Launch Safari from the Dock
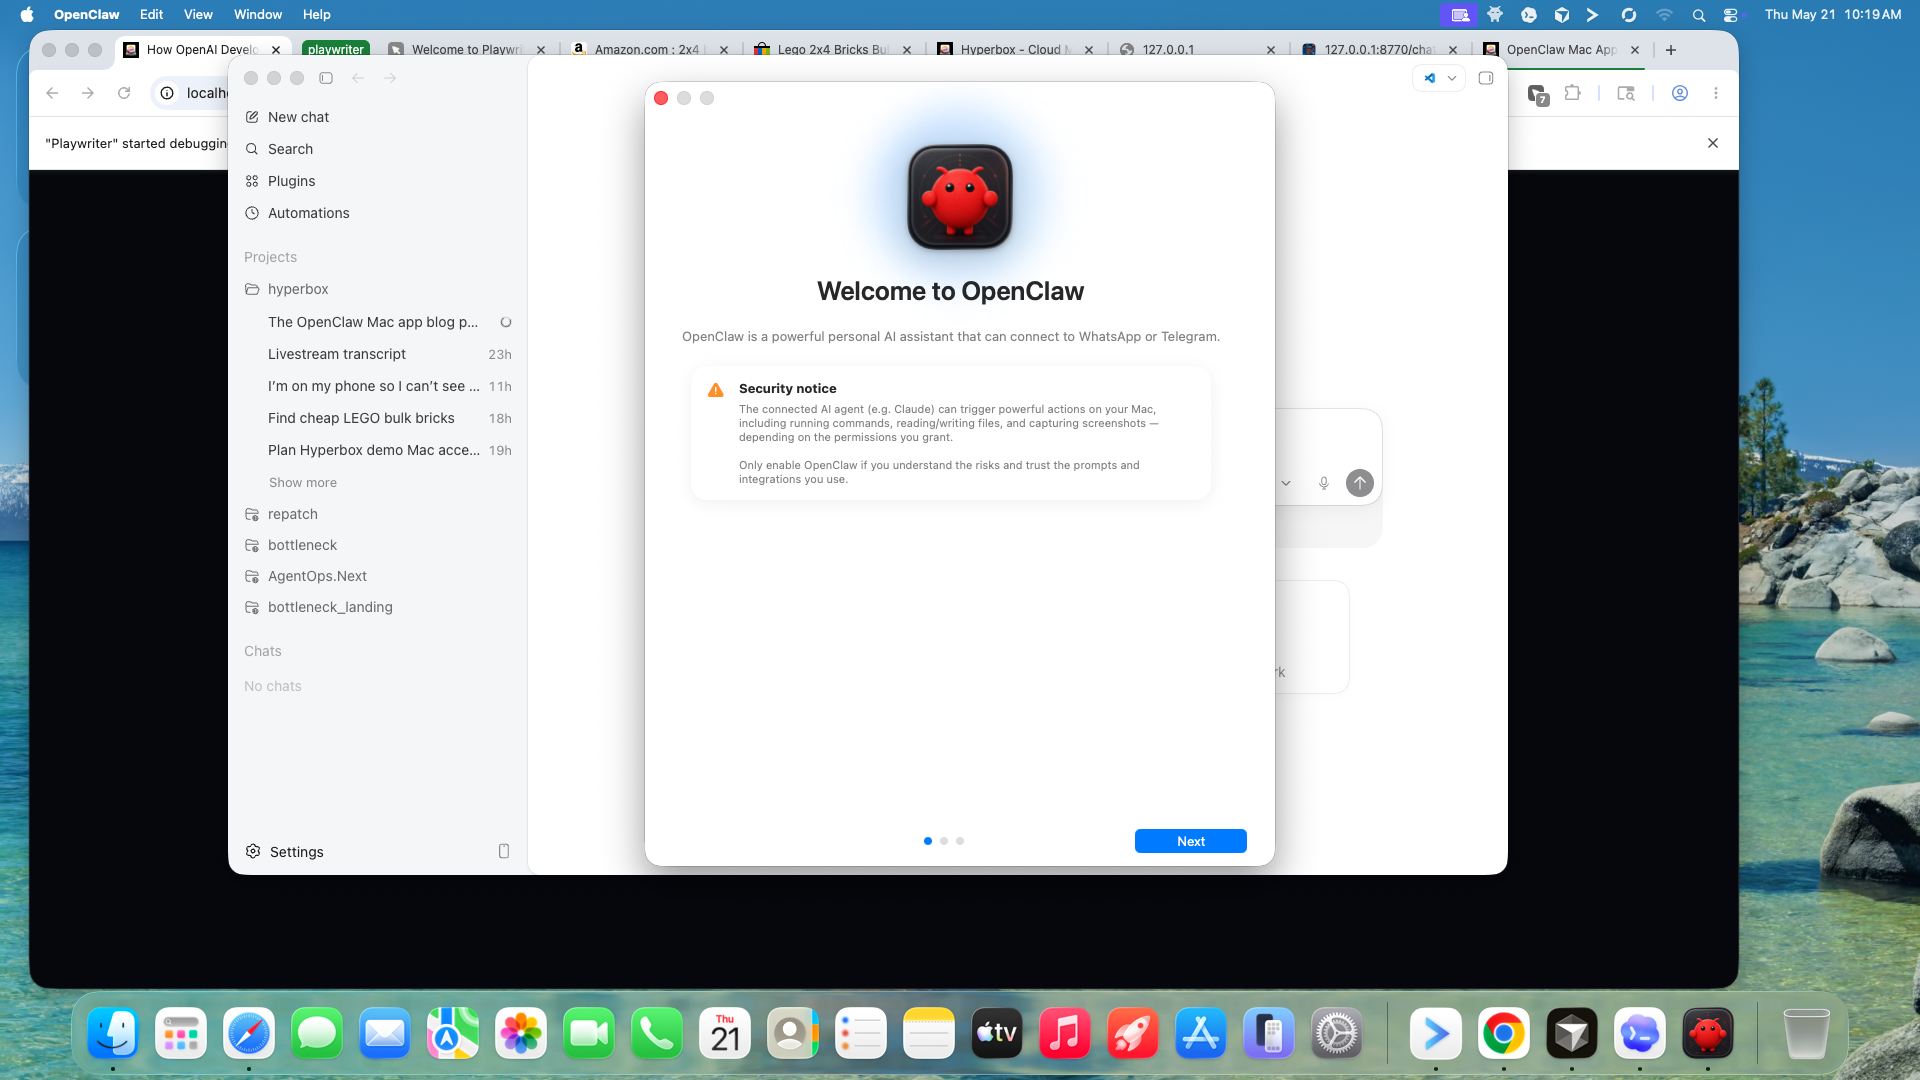Image resolution: width=1920 pixels, height=1080 pixels. click(249, 1033)
